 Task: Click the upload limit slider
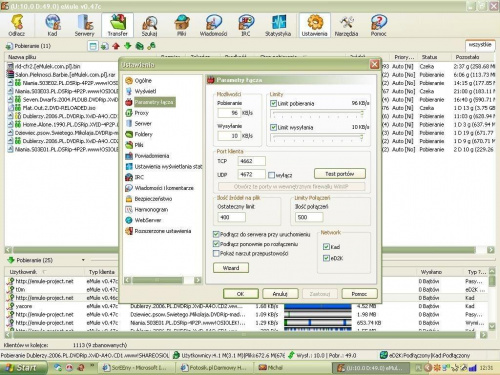click(x=318, y=137)
